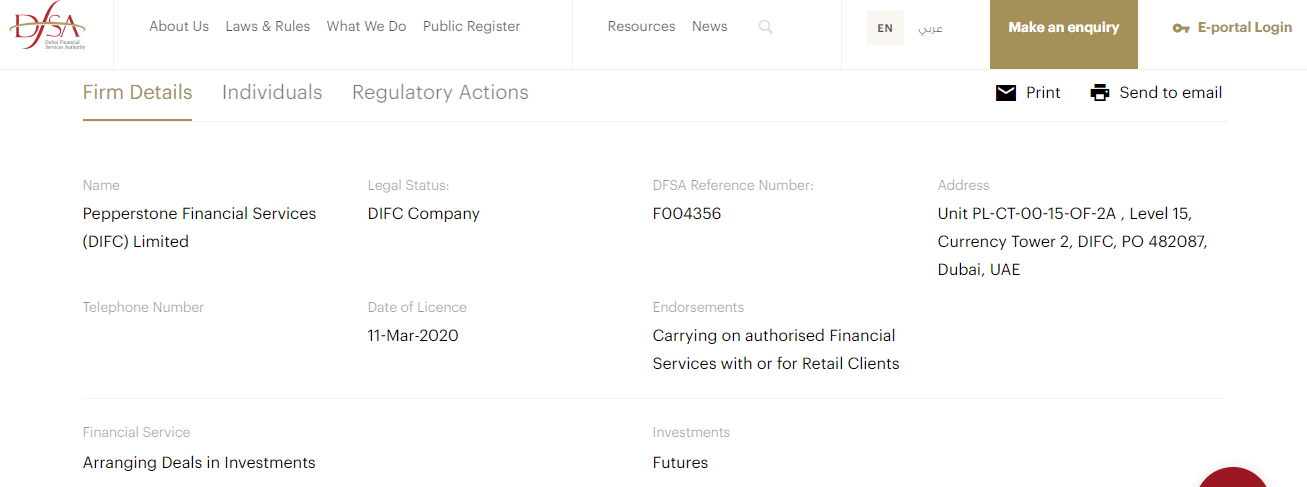This screenshot has width=1307, height=487.
Task: Click the Make an enquiry button
Action: (1064, 34)
